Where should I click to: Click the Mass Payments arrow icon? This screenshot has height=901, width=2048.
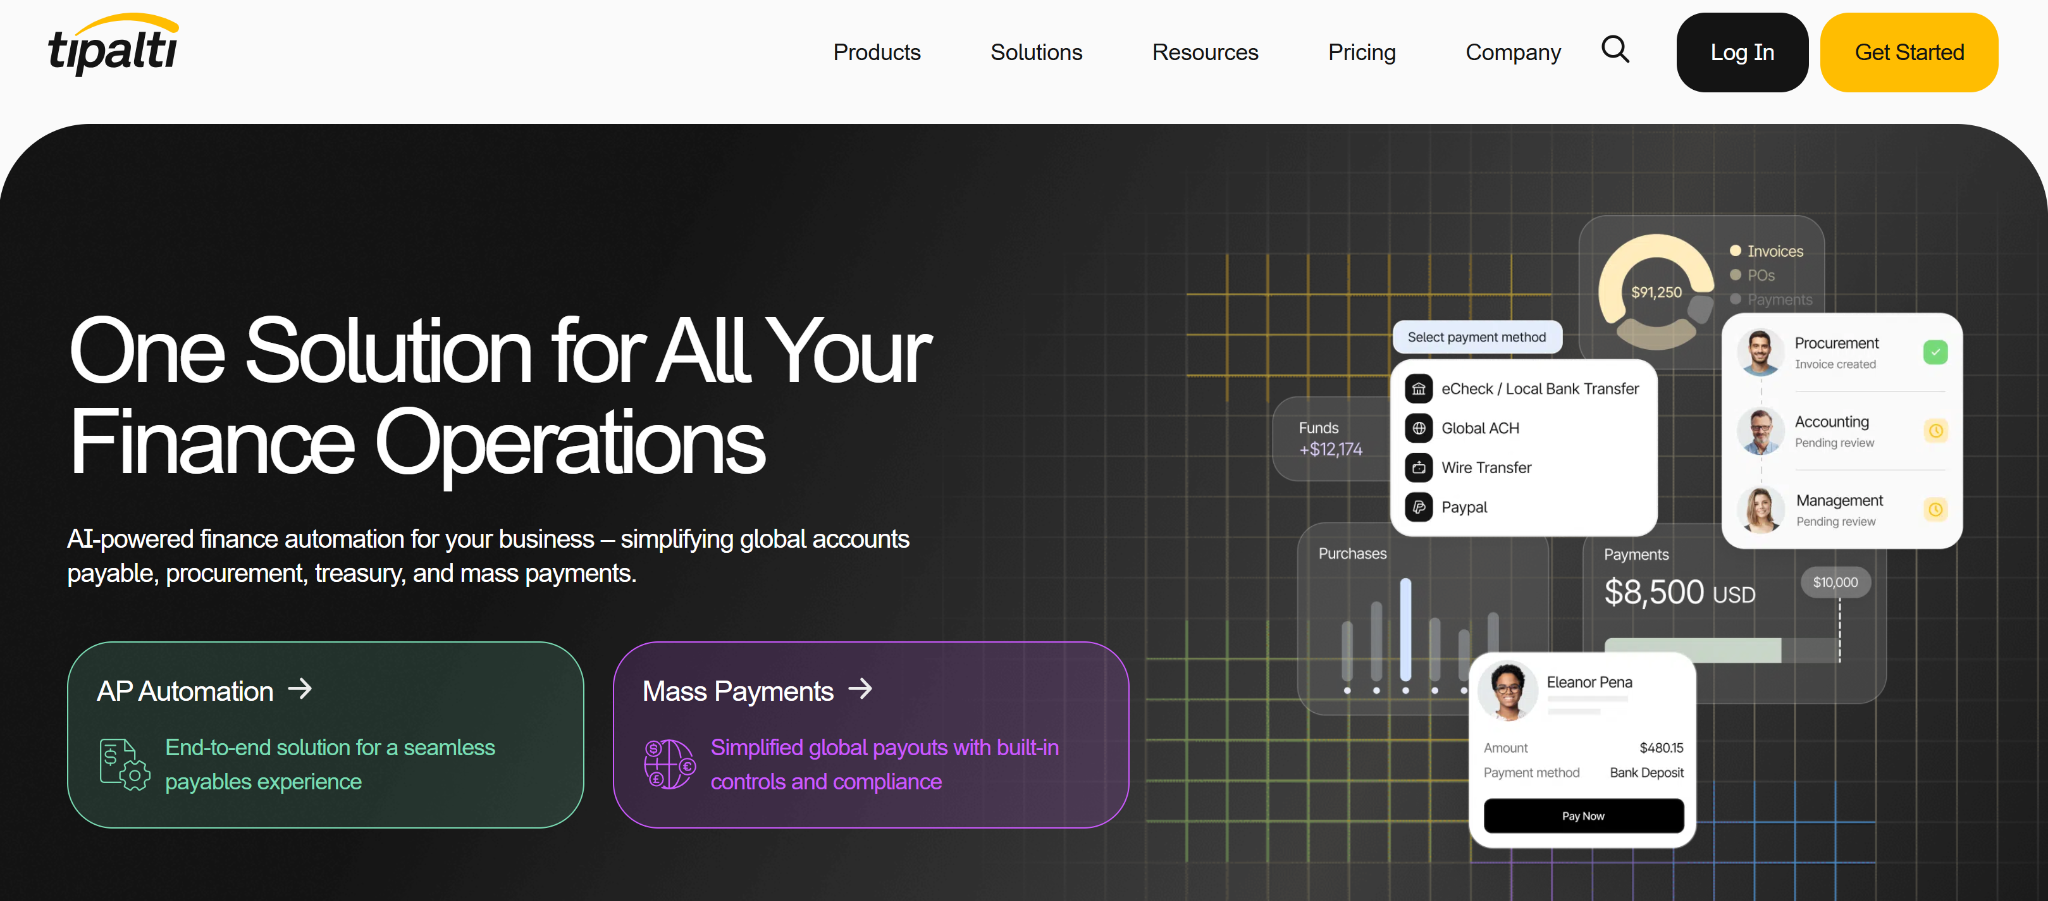(x=860, y=689)
